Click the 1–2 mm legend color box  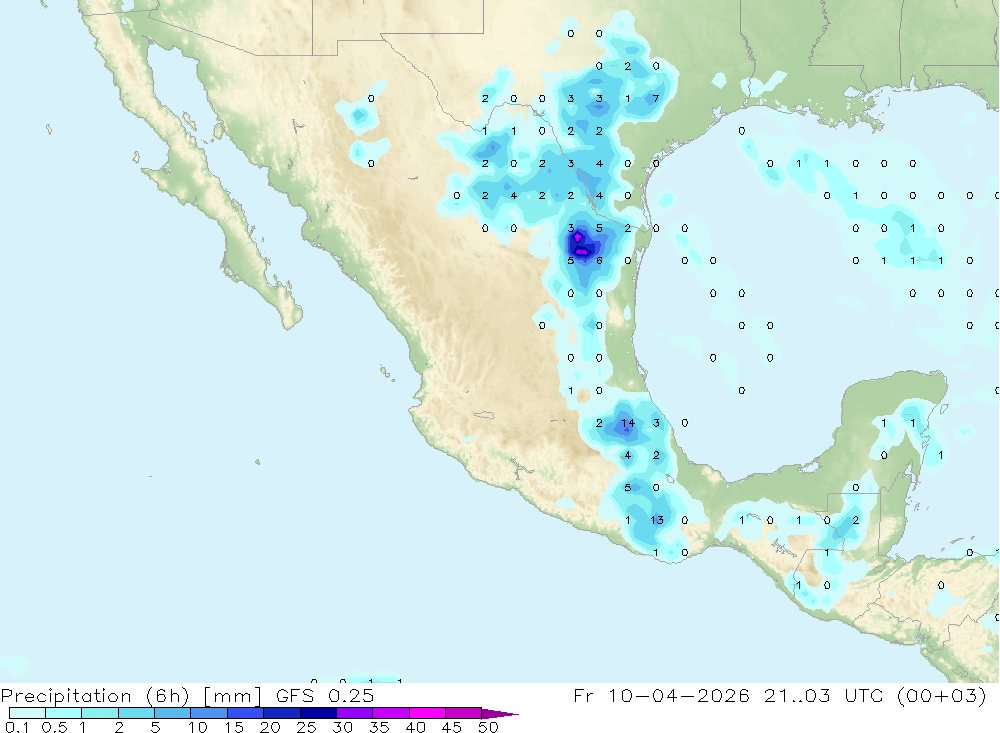tap(100, 713)
